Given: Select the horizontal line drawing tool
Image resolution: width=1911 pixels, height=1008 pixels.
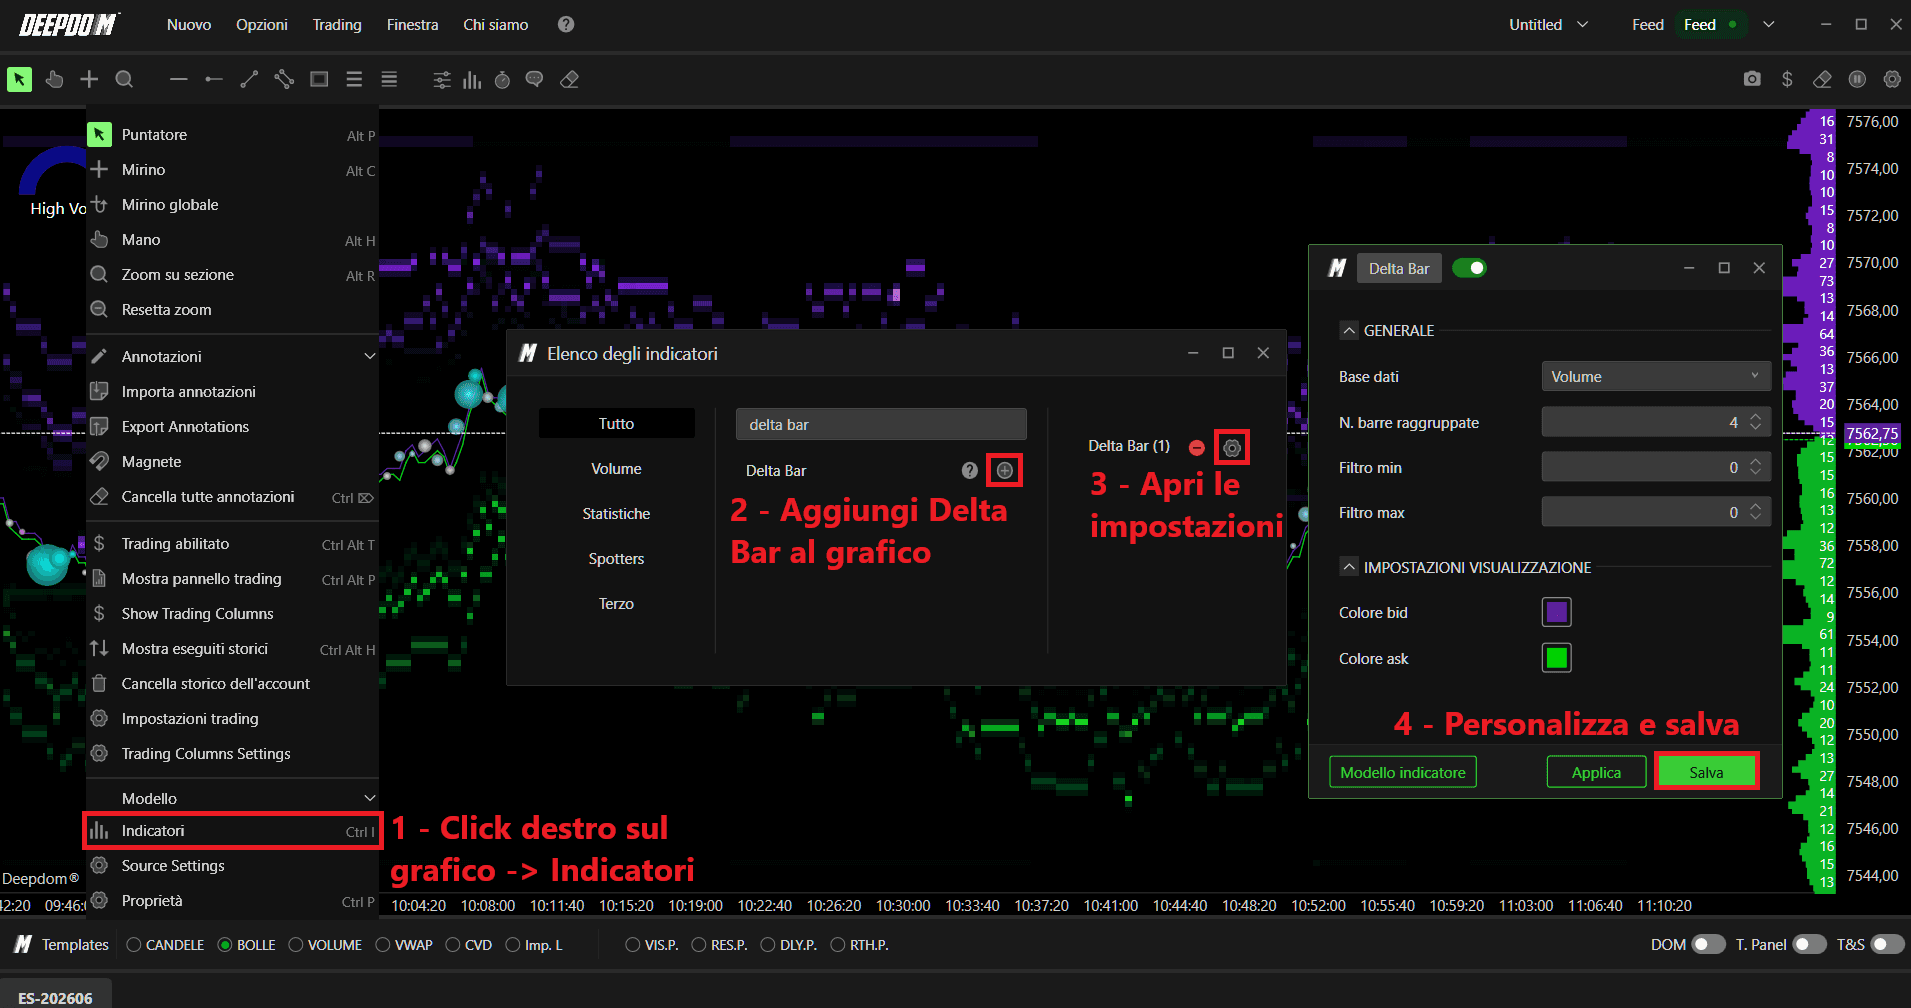Looking at the screenshot, I should coord(179,79).
